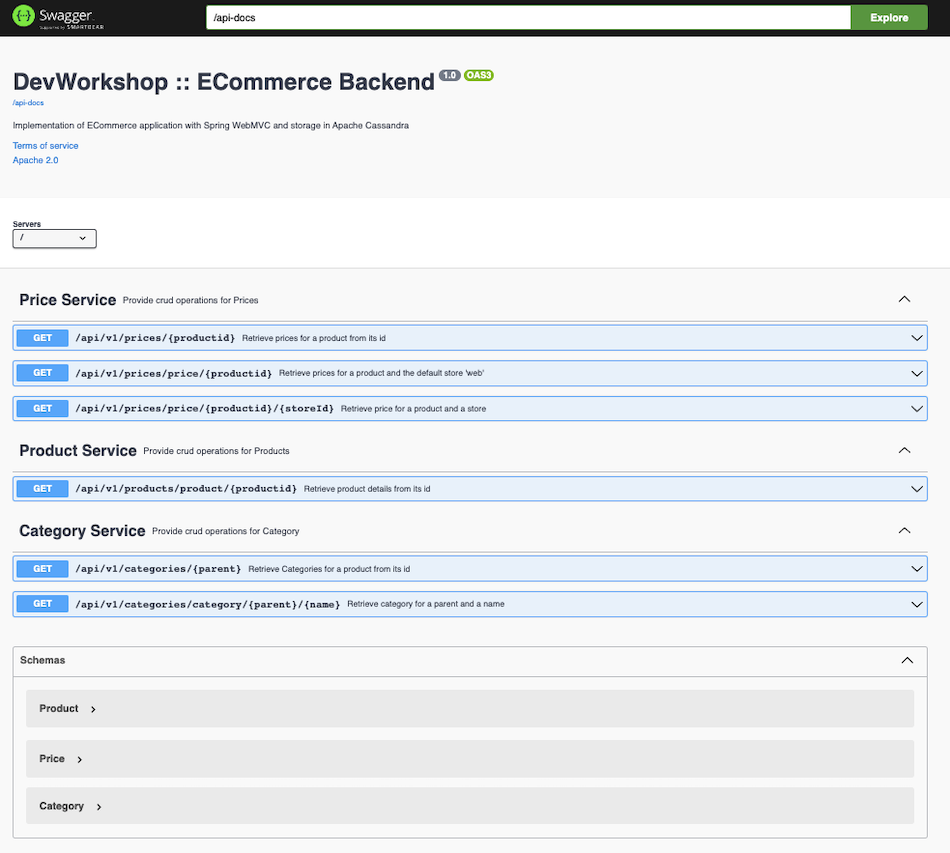This screenshot has height=853, width=950.
Task: Click the green Explore button
Action: click(889, 18)
